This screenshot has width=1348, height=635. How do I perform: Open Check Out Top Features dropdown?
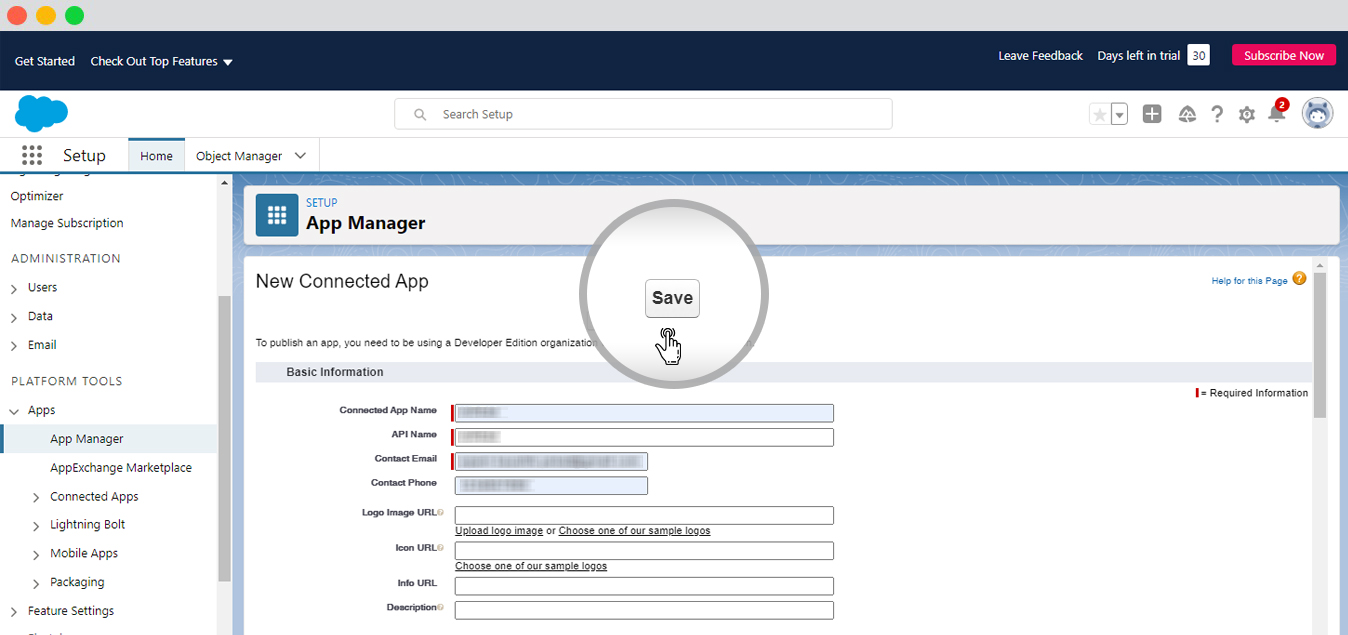[x=161, y=61]
